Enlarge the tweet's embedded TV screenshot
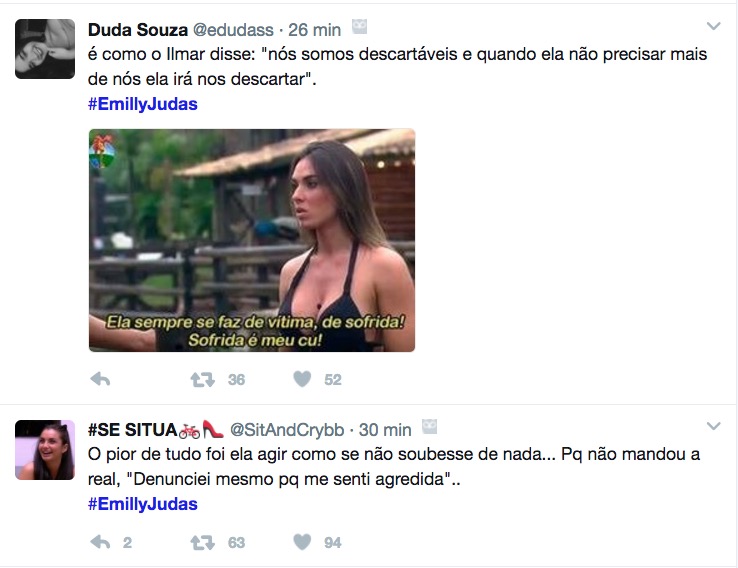The width and height of the screenshot is (738, 568). coord(251,240)
